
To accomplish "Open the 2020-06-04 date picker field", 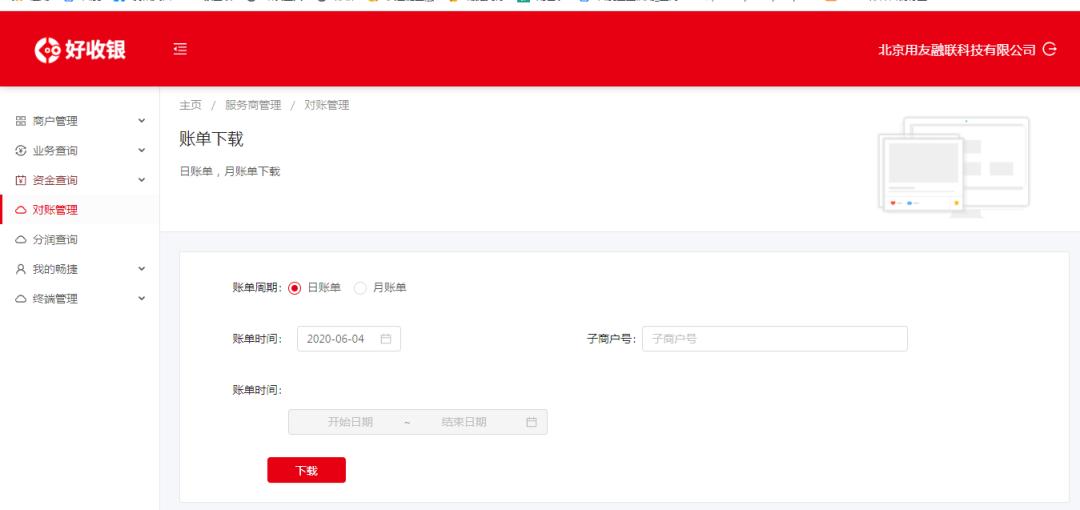I will click(349, 339).
